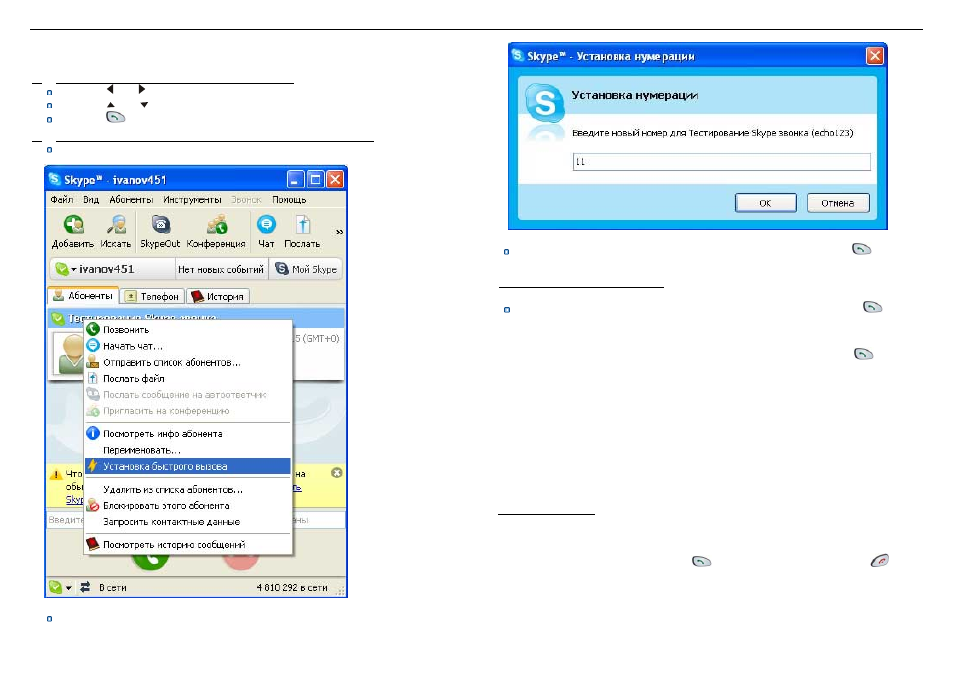Viewport: 954px width, 674px height.
Task: Click the Послать (send file) toolbar icon
Action: point(302,231)
